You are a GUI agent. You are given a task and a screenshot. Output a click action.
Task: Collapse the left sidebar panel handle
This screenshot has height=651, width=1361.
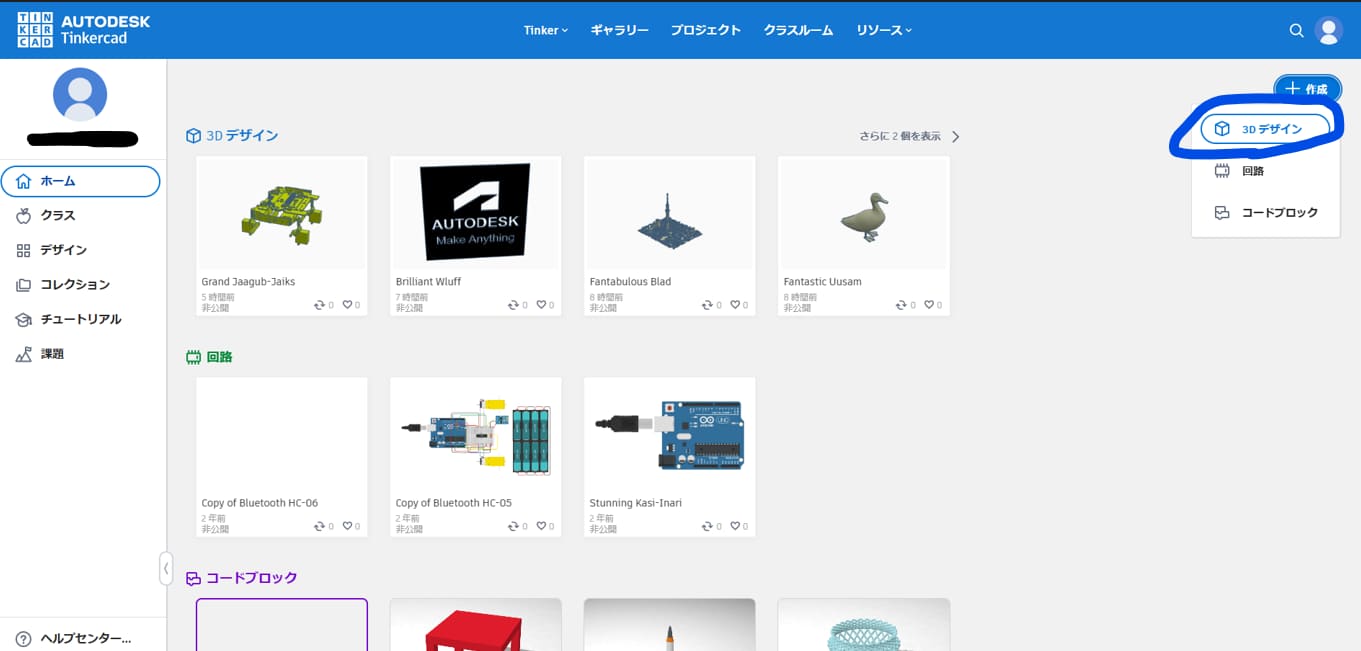point(166,568)
